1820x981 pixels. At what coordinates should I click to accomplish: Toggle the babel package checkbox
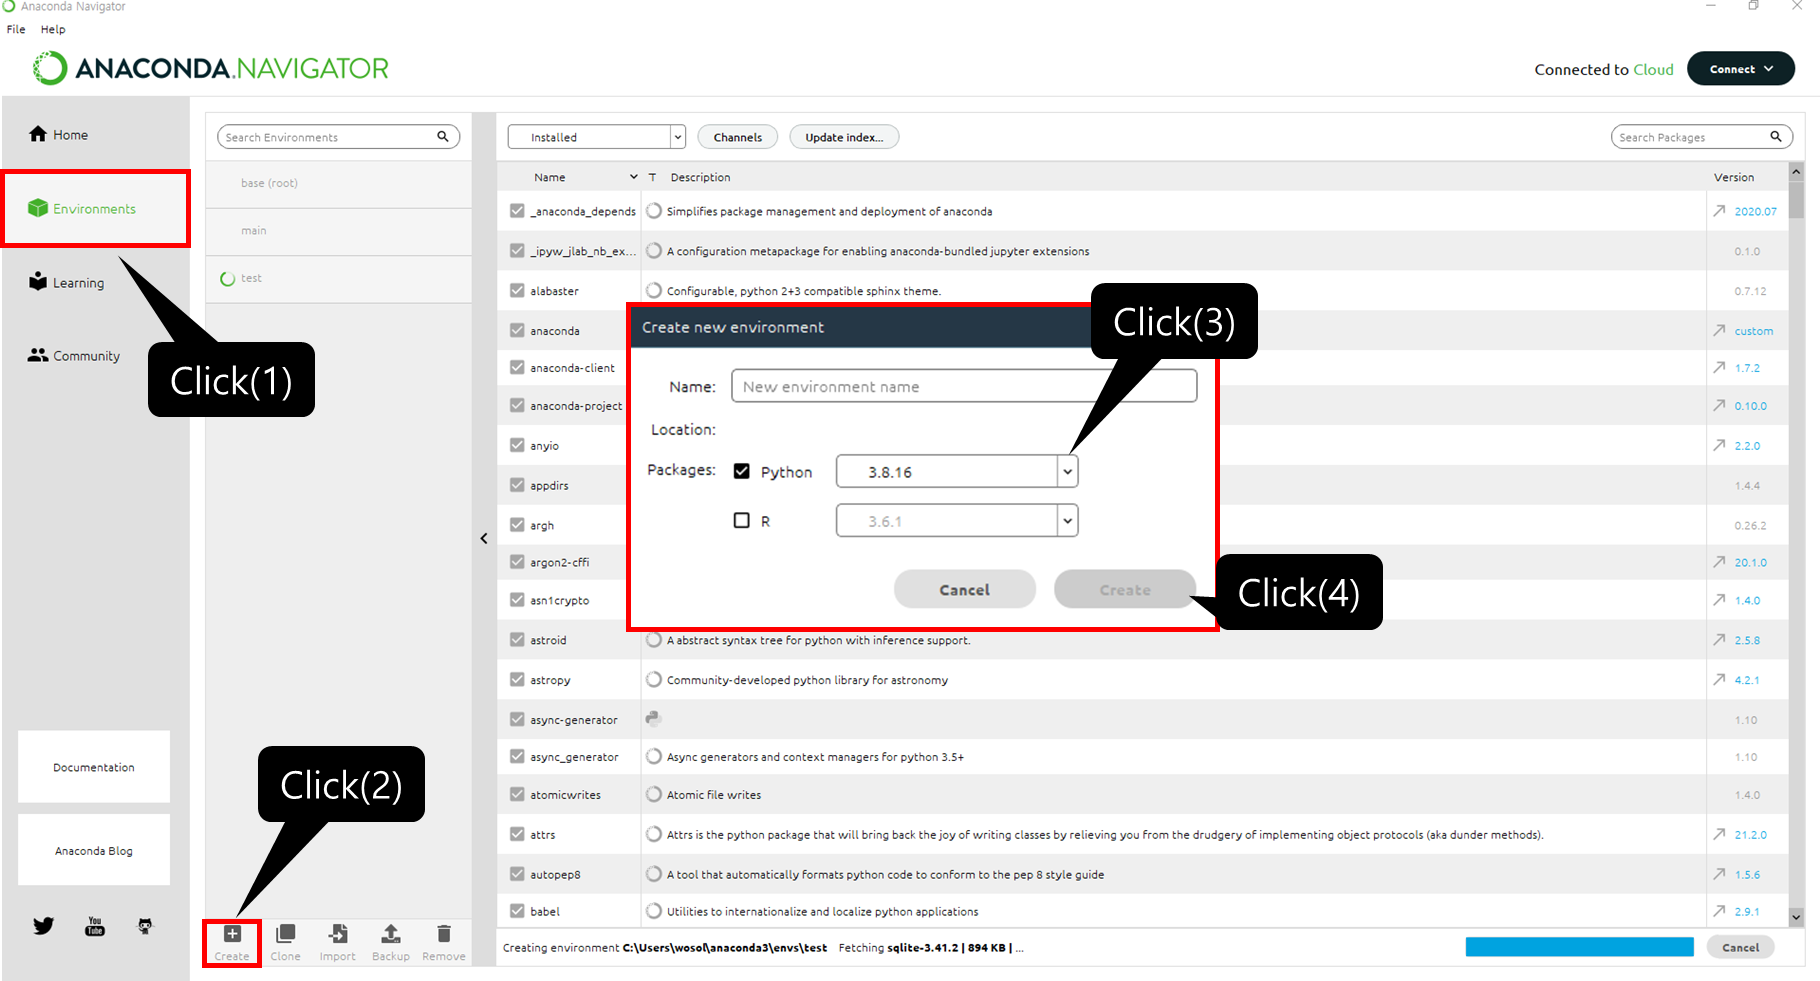coord(517,911)
